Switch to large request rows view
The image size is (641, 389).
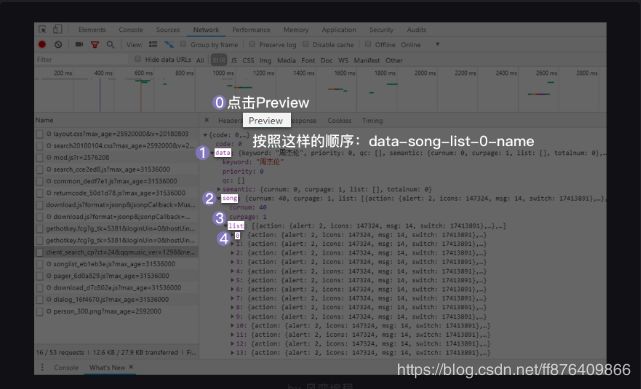pos(153,44)
